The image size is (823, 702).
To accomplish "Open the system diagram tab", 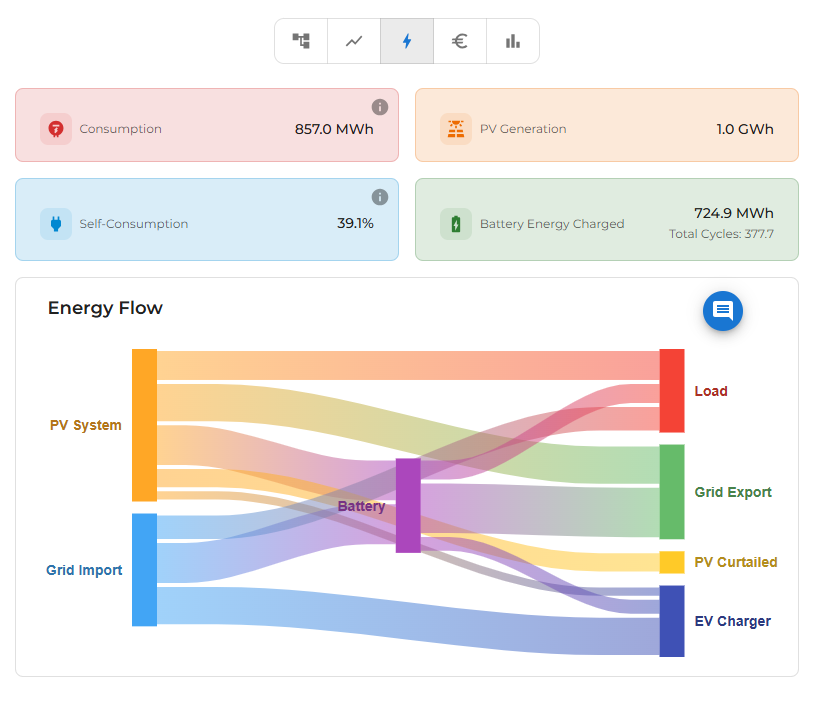I will 301,41.
